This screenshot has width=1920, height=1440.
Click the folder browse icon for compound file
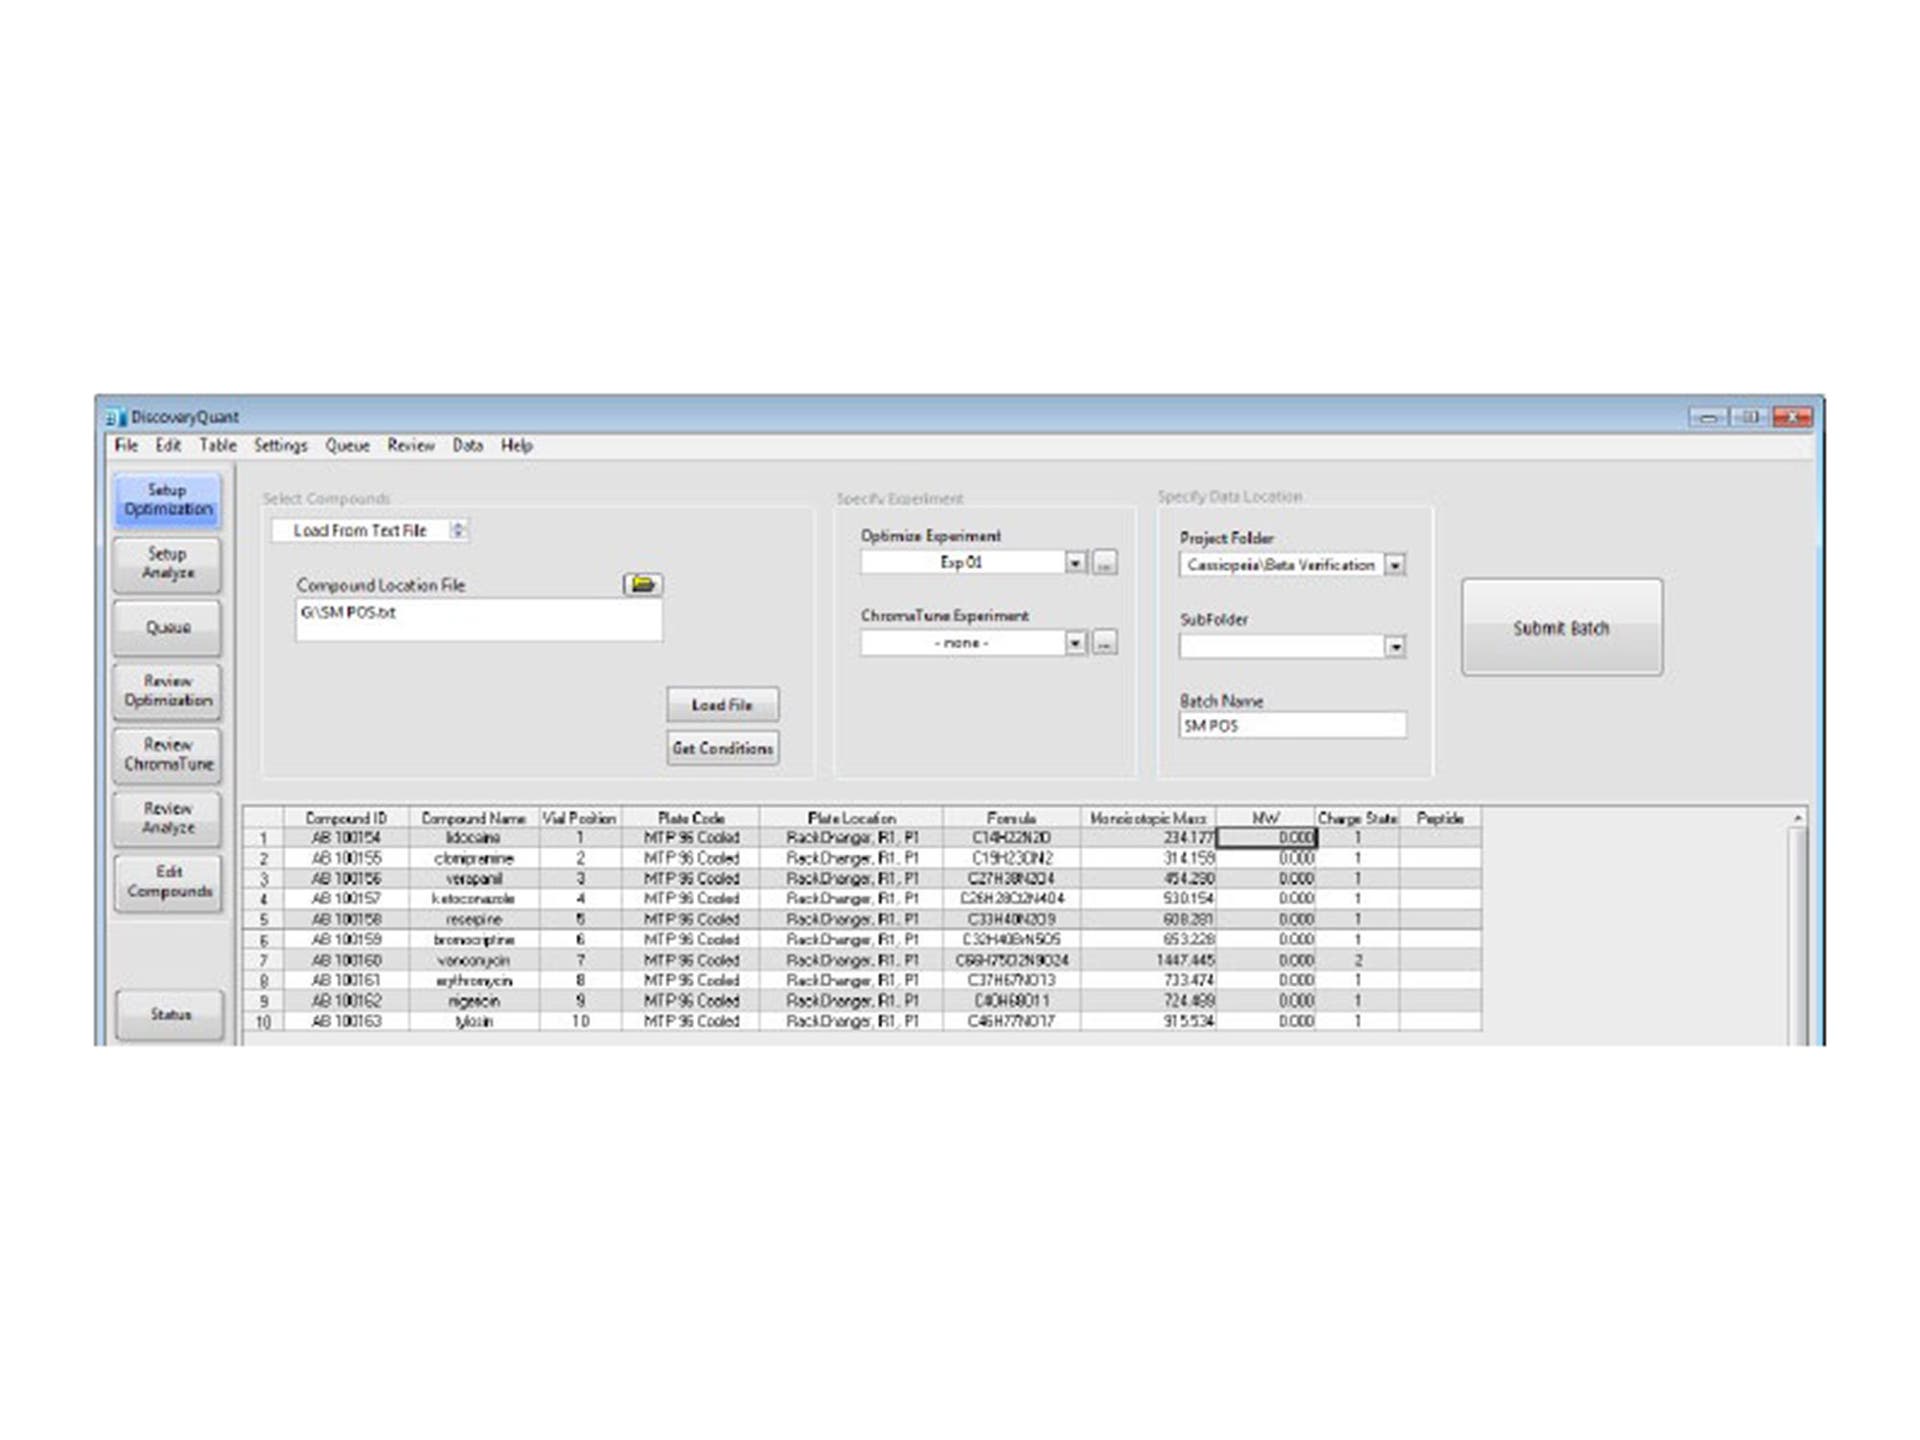click(x=642, y=584)
